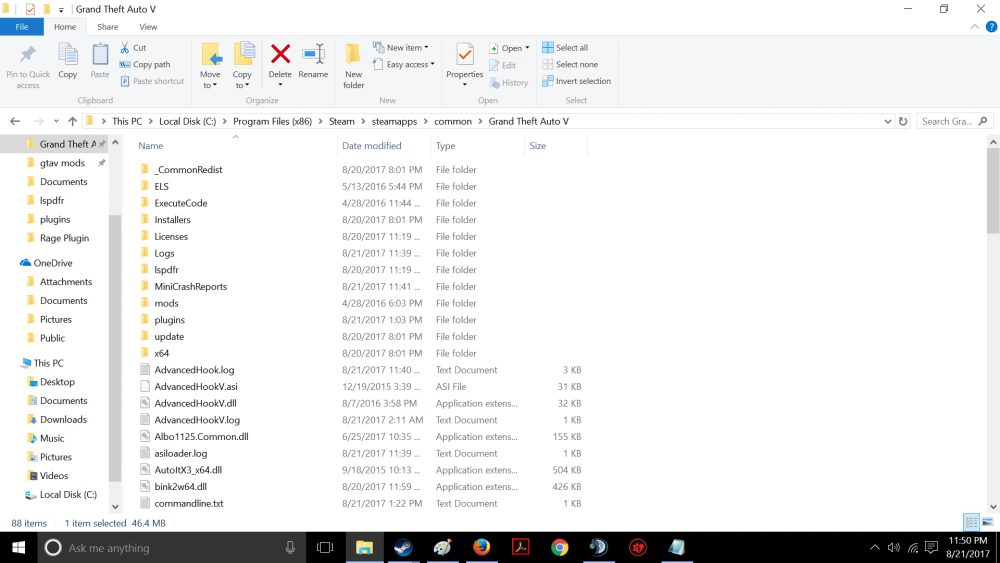This screenshot has width=1000, height=563.
Task: Select Downloads under This PC
Action: pos(63,420)
